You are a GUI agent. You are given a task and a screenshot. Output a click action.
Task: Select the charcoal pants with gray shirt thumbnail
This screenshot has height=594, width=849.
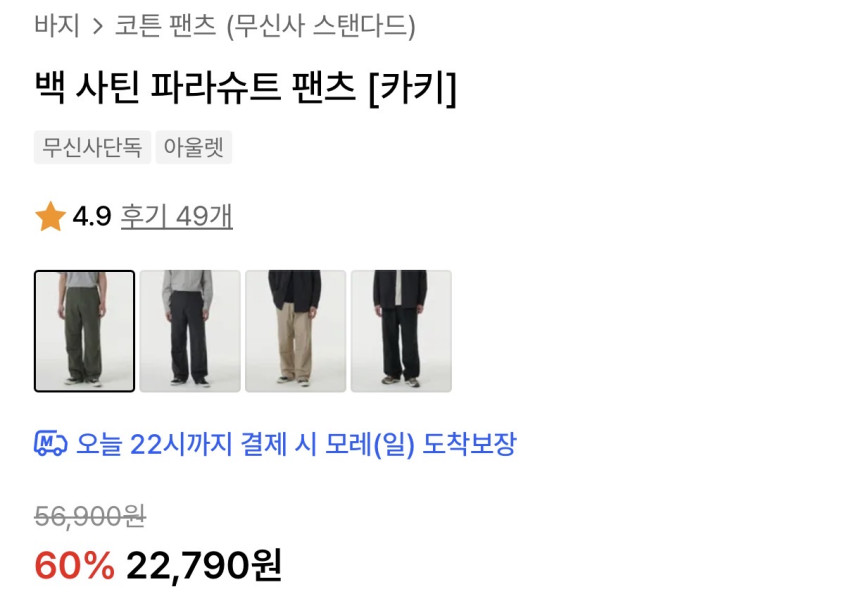click(x=190, y=331)
